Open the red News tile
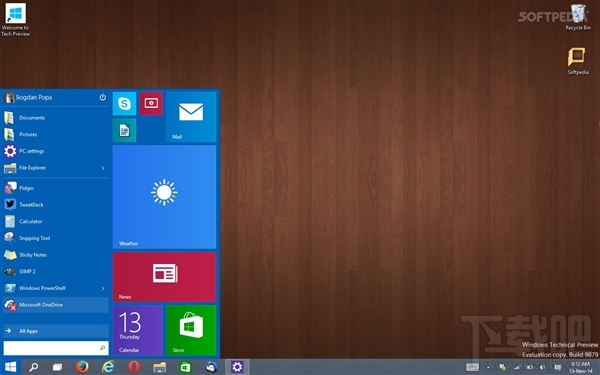 point(164,277)
